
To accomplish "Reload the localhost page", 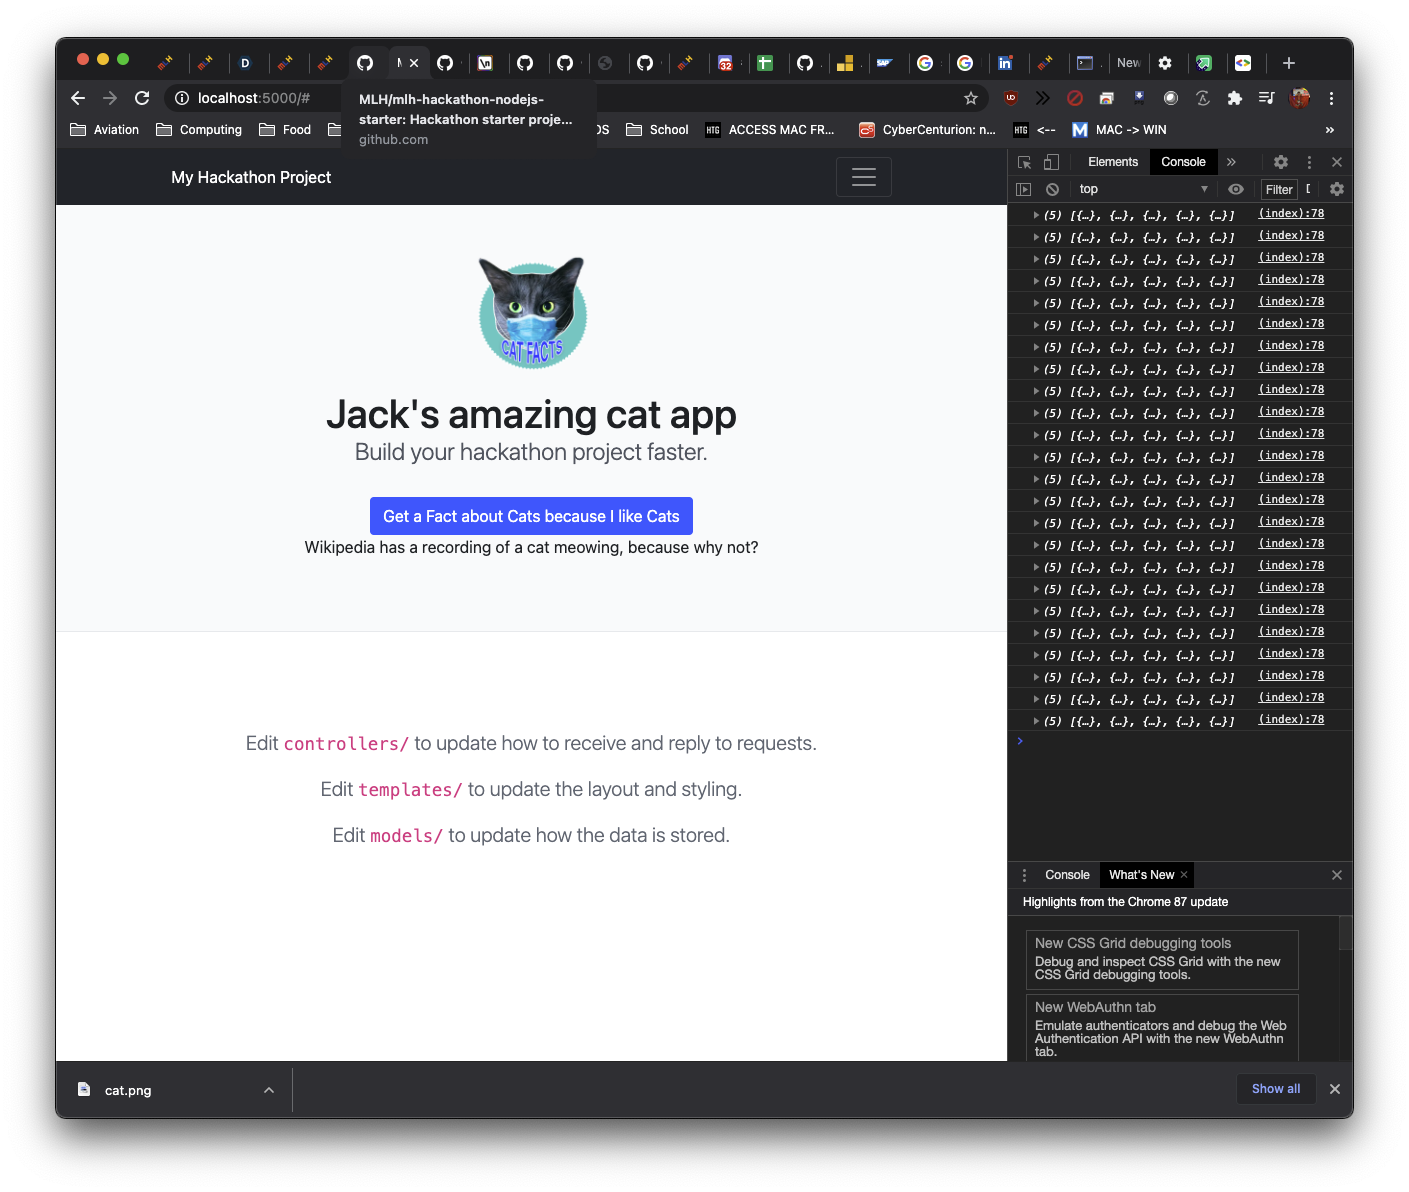I will click(x=142, y=98).
